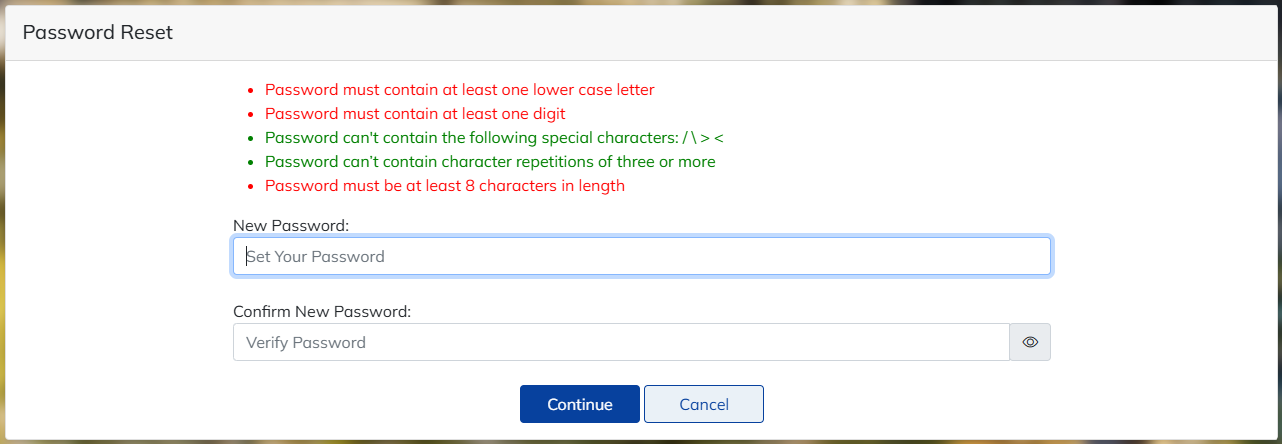1282x444 pixels.
Task: Toggle password visibility with the eye icon
Action: (x=1030, y=342)
